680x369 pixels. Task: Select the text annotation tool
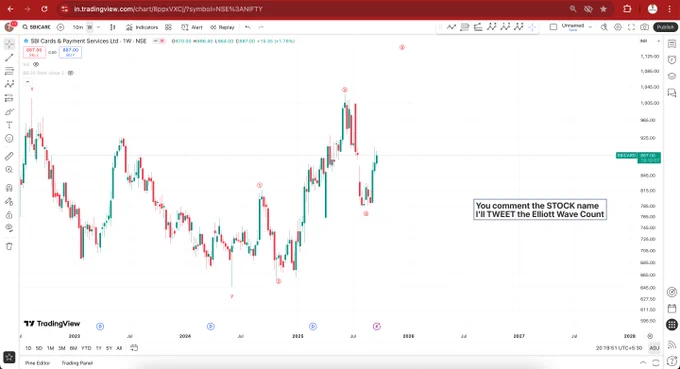[x=9, y=125]
